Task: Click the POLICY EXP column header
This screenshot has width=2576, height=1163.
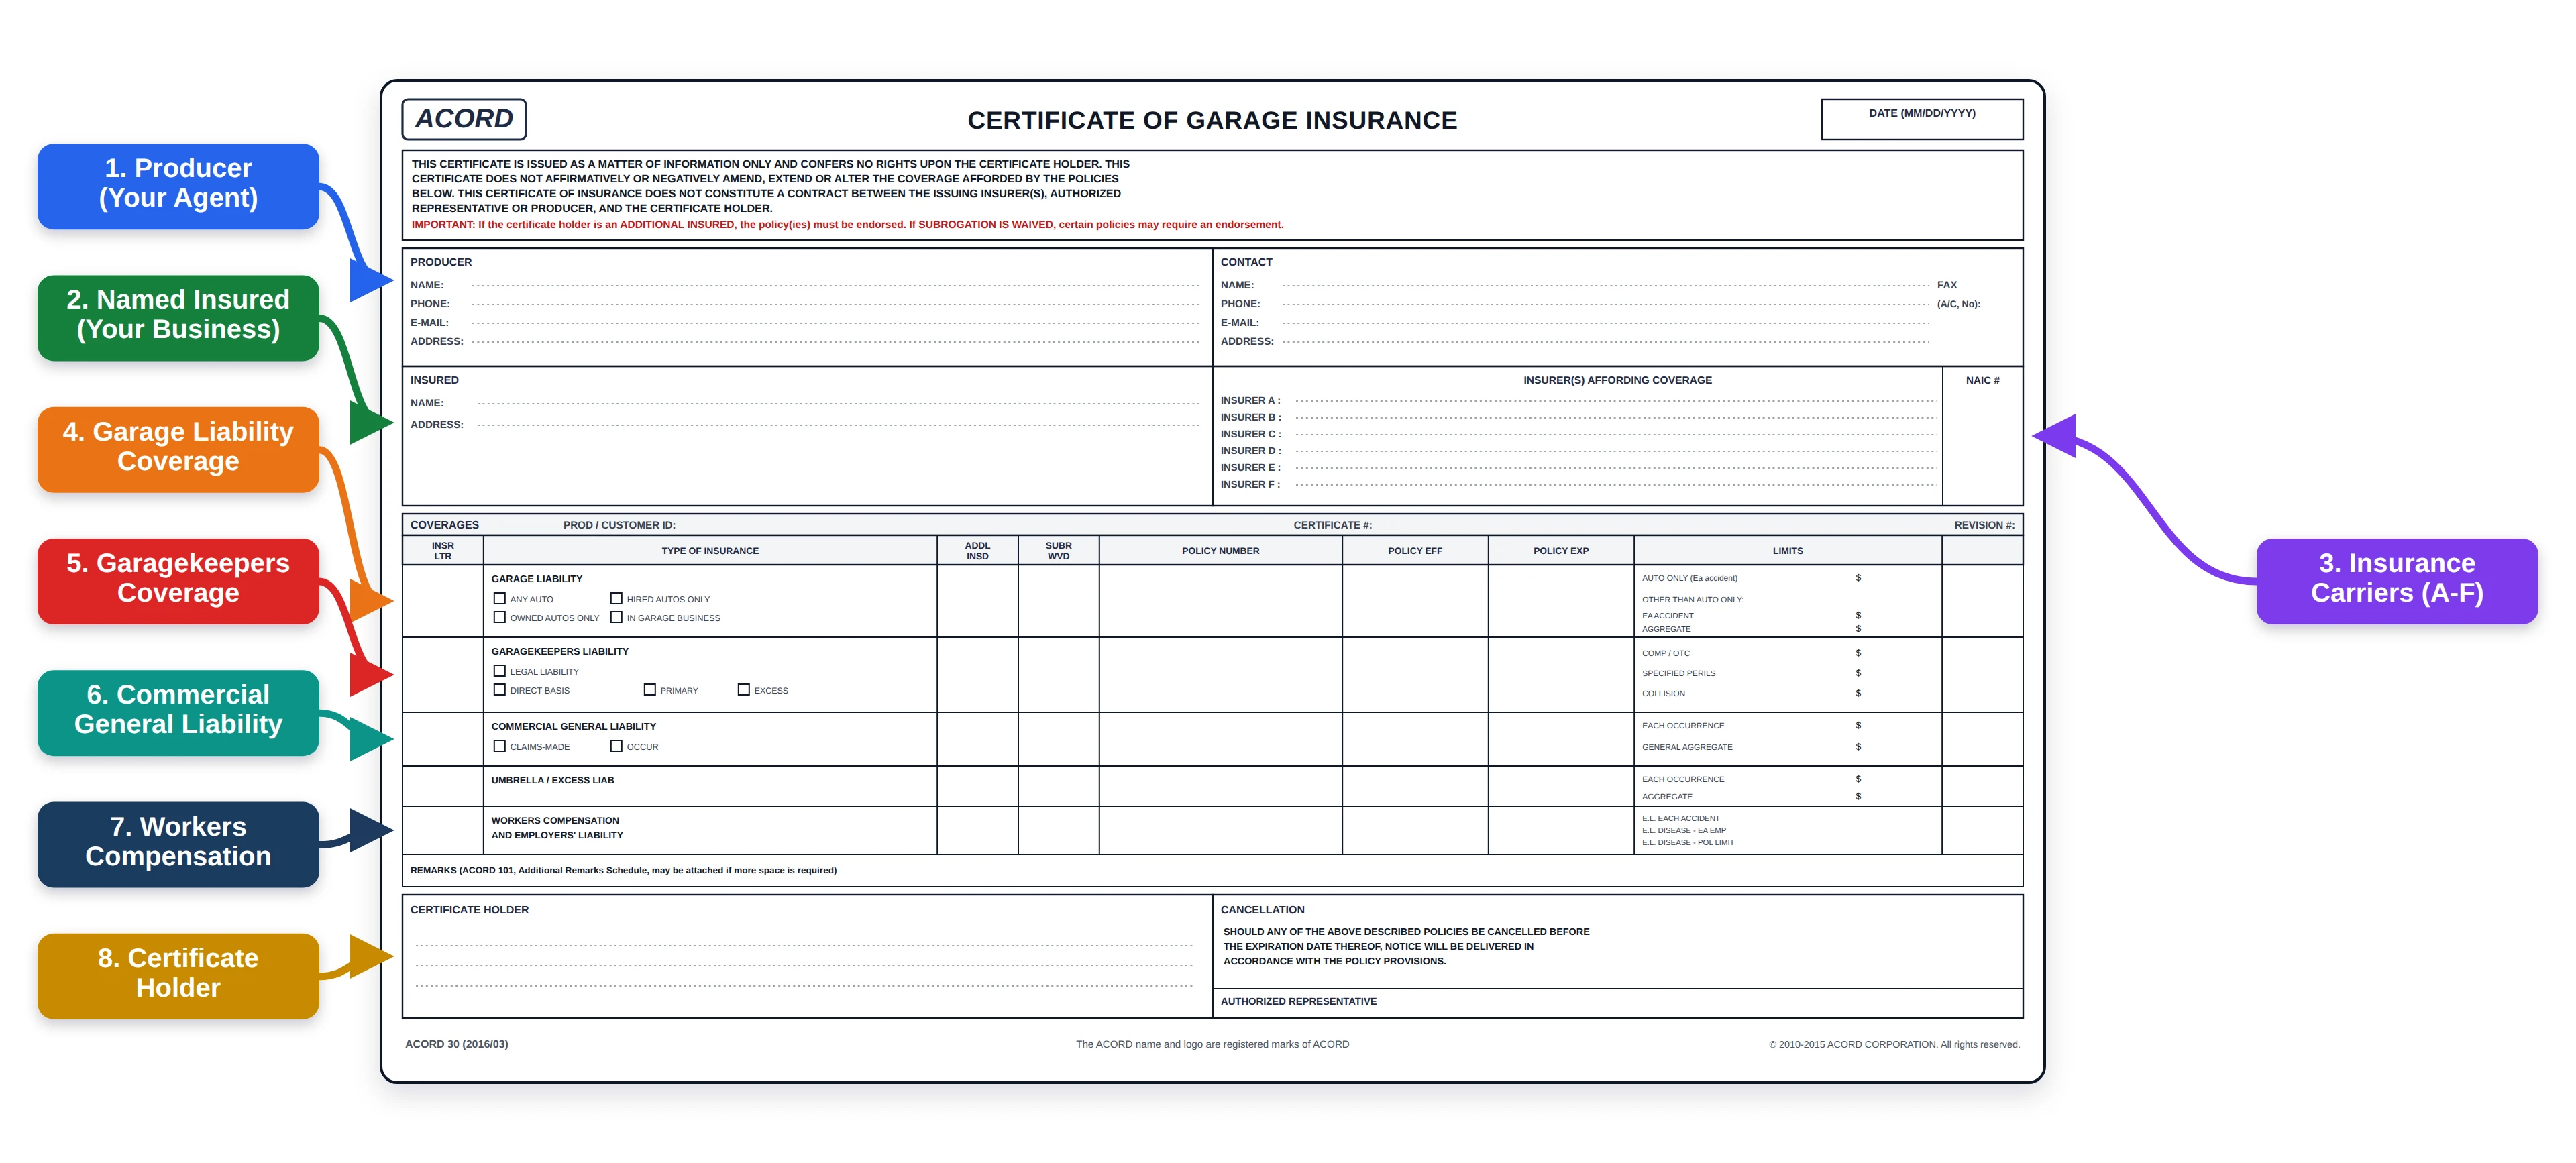Action: (x=1561, y=551)
